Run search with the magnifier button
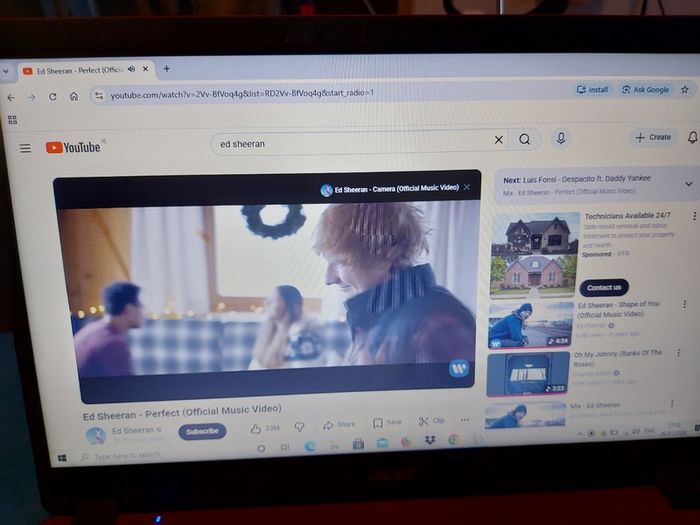The image size is (700, 525). (525, 139)
